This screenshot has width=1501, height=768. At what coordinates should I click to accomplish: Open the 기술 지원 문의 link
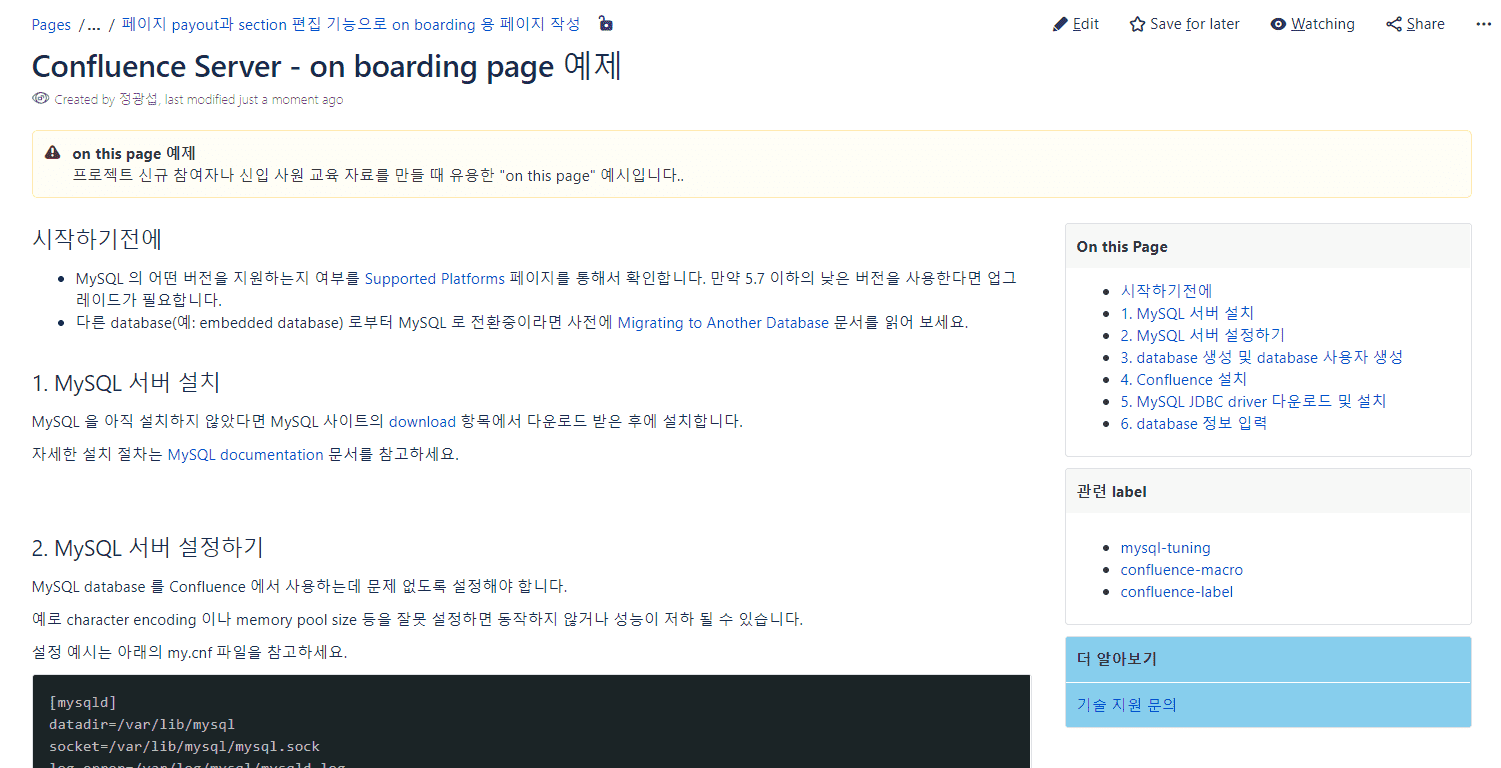(x=1126, y=705)
